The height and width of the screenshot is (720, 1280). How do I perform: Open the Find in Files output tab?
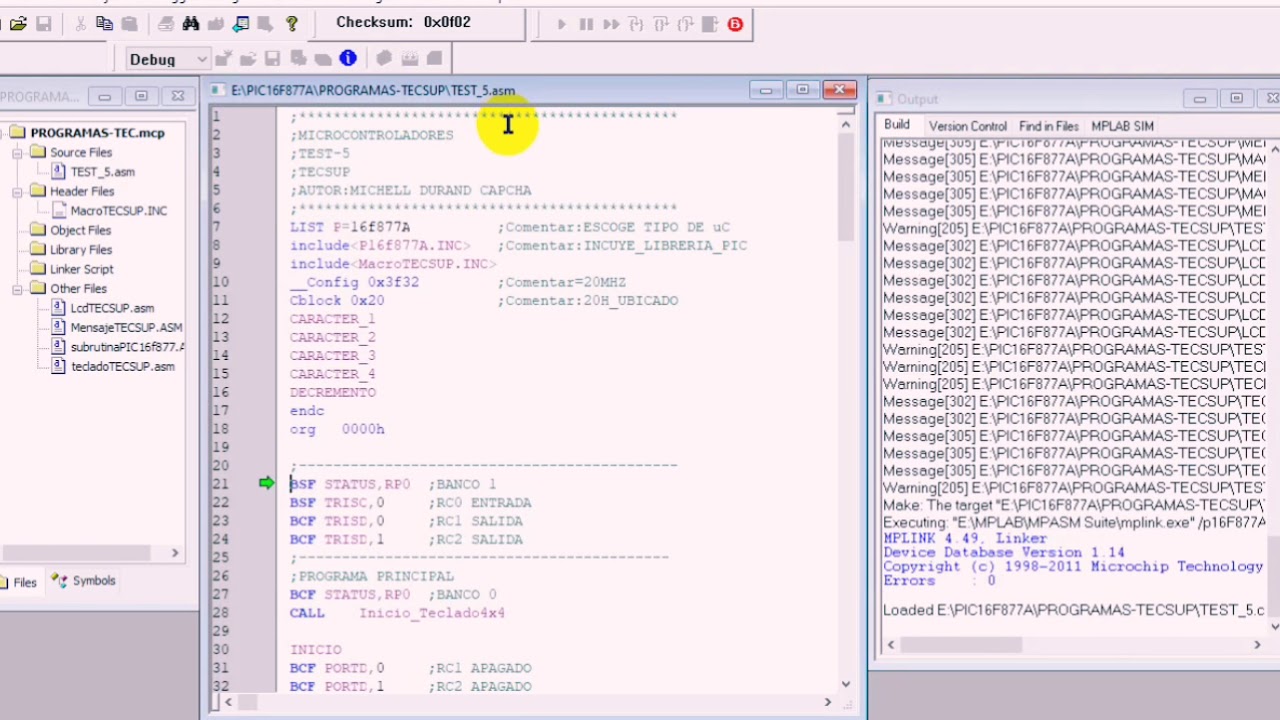1048,126
